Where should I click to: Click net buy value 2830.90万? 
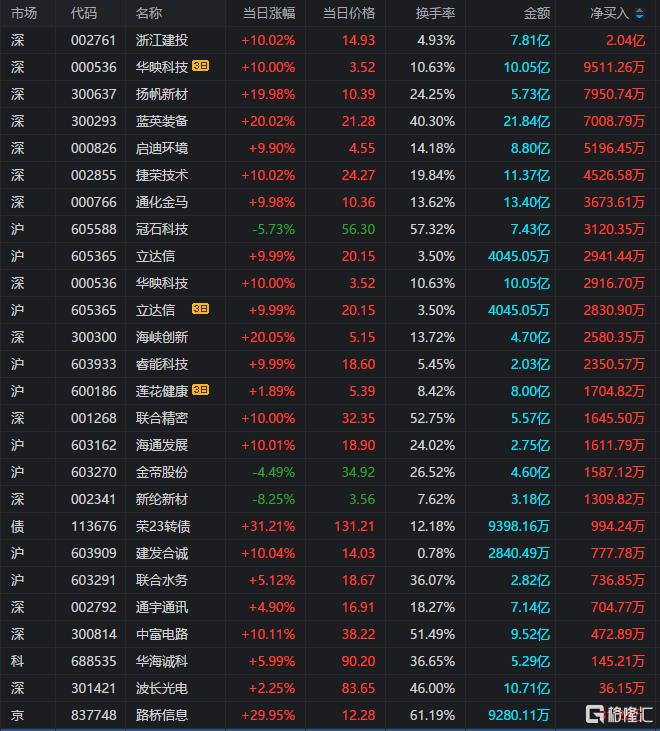pos(614,310)
